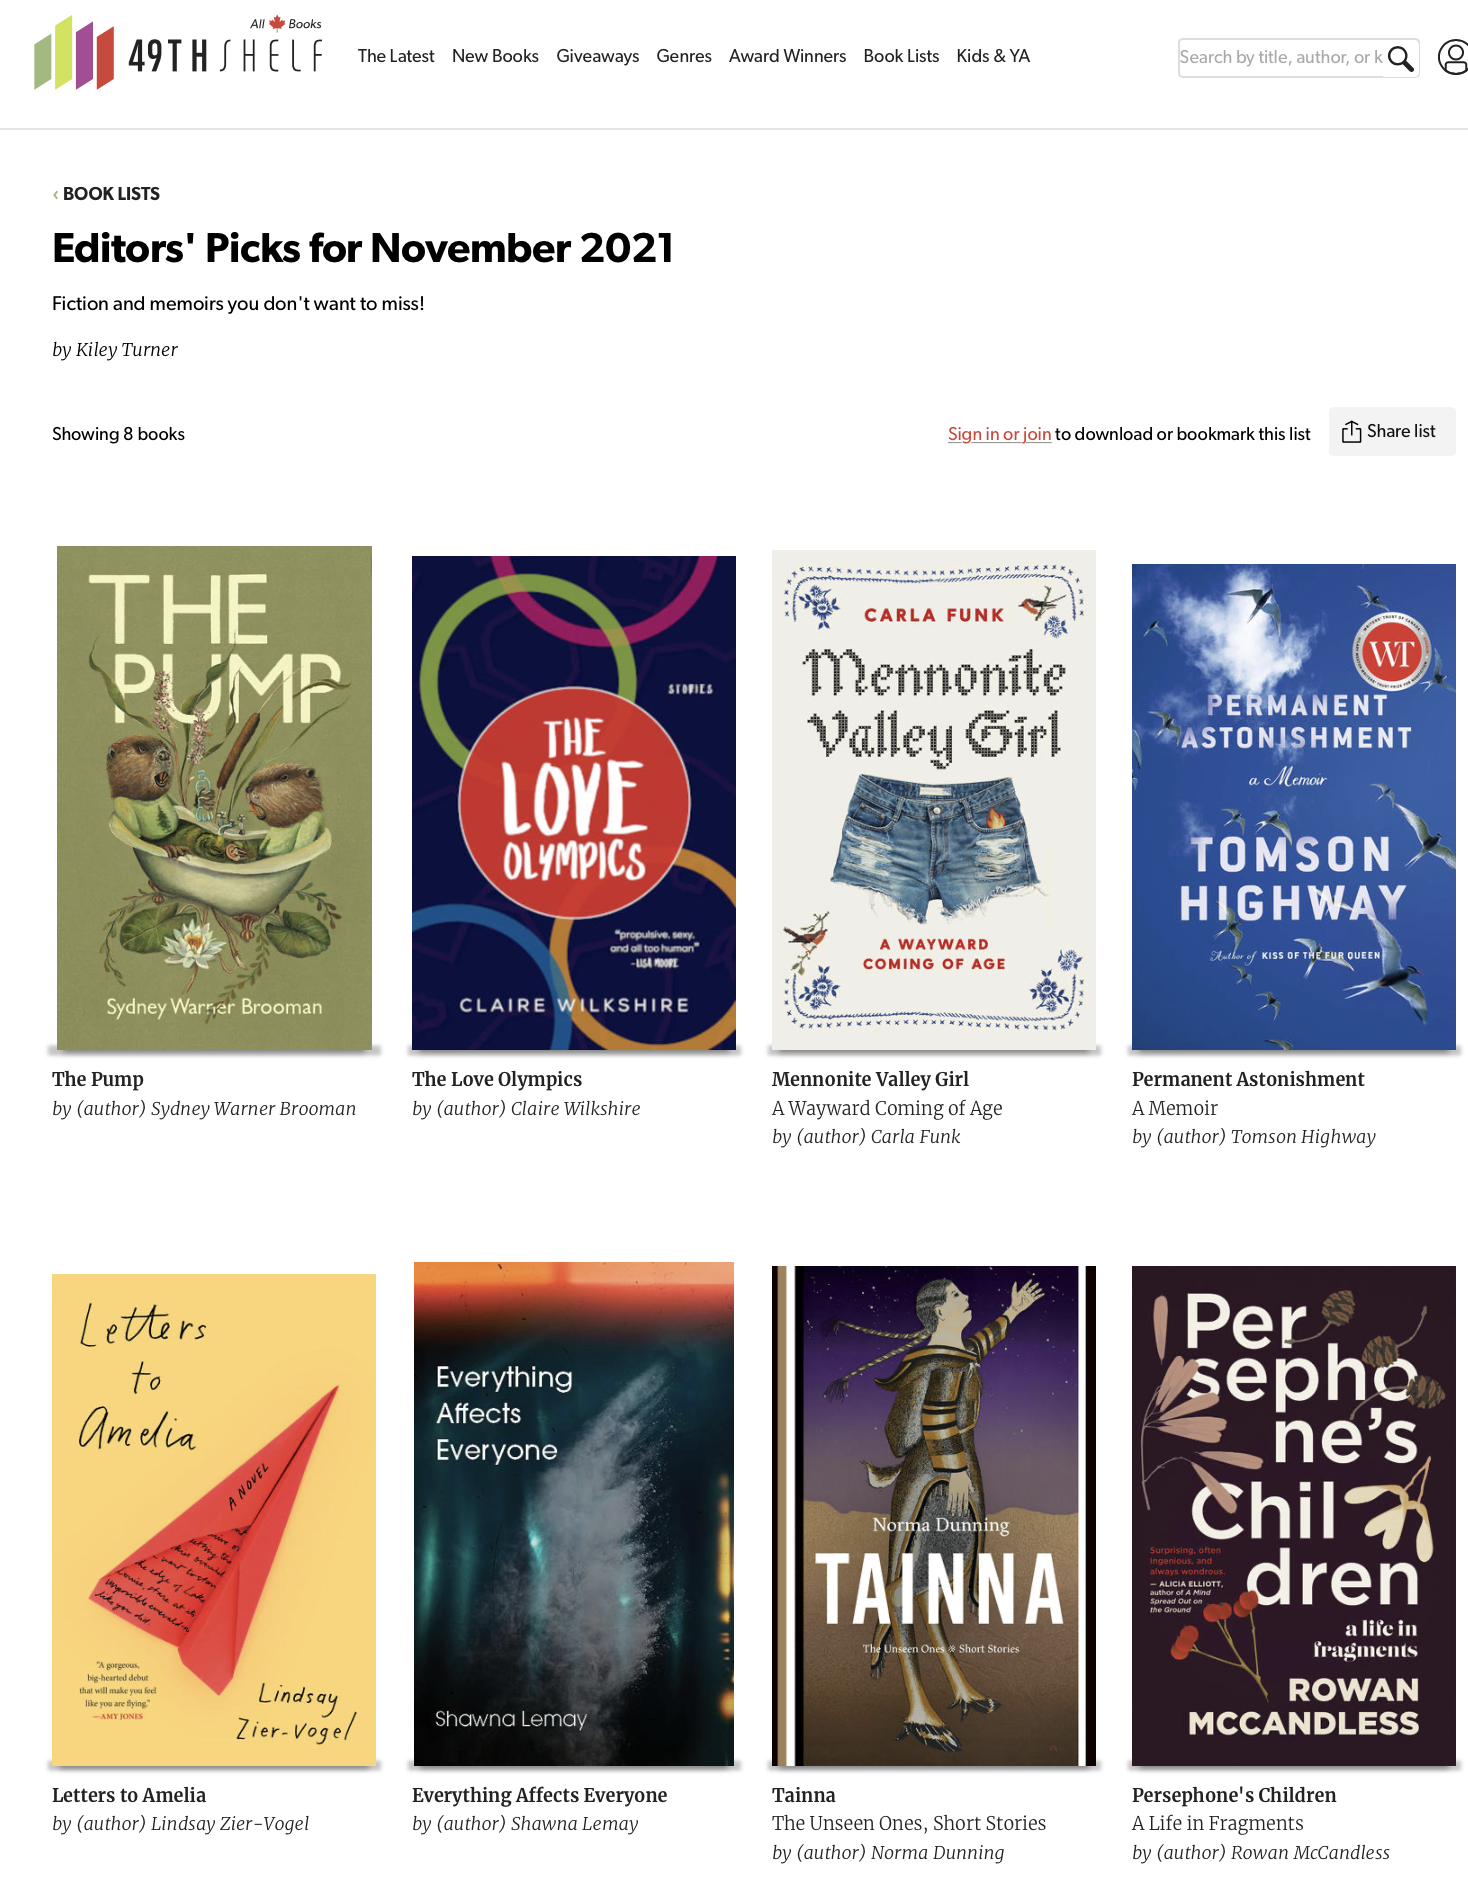Viewport: 1468px width, 1890px height.
Task: Open The Love Olympics cover image
Action: point(574,803)
